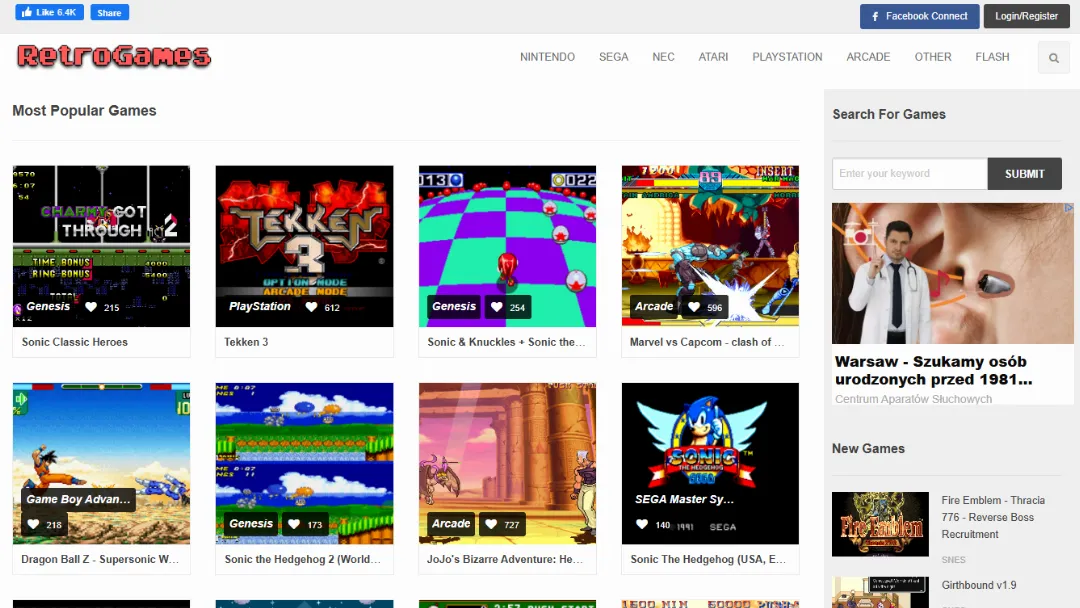Image resolution: width=1080 pixels, height=608 pixels.
Task: Expand the Atari navigation menu
Action: pyautogui.click(x=713, y=57)
